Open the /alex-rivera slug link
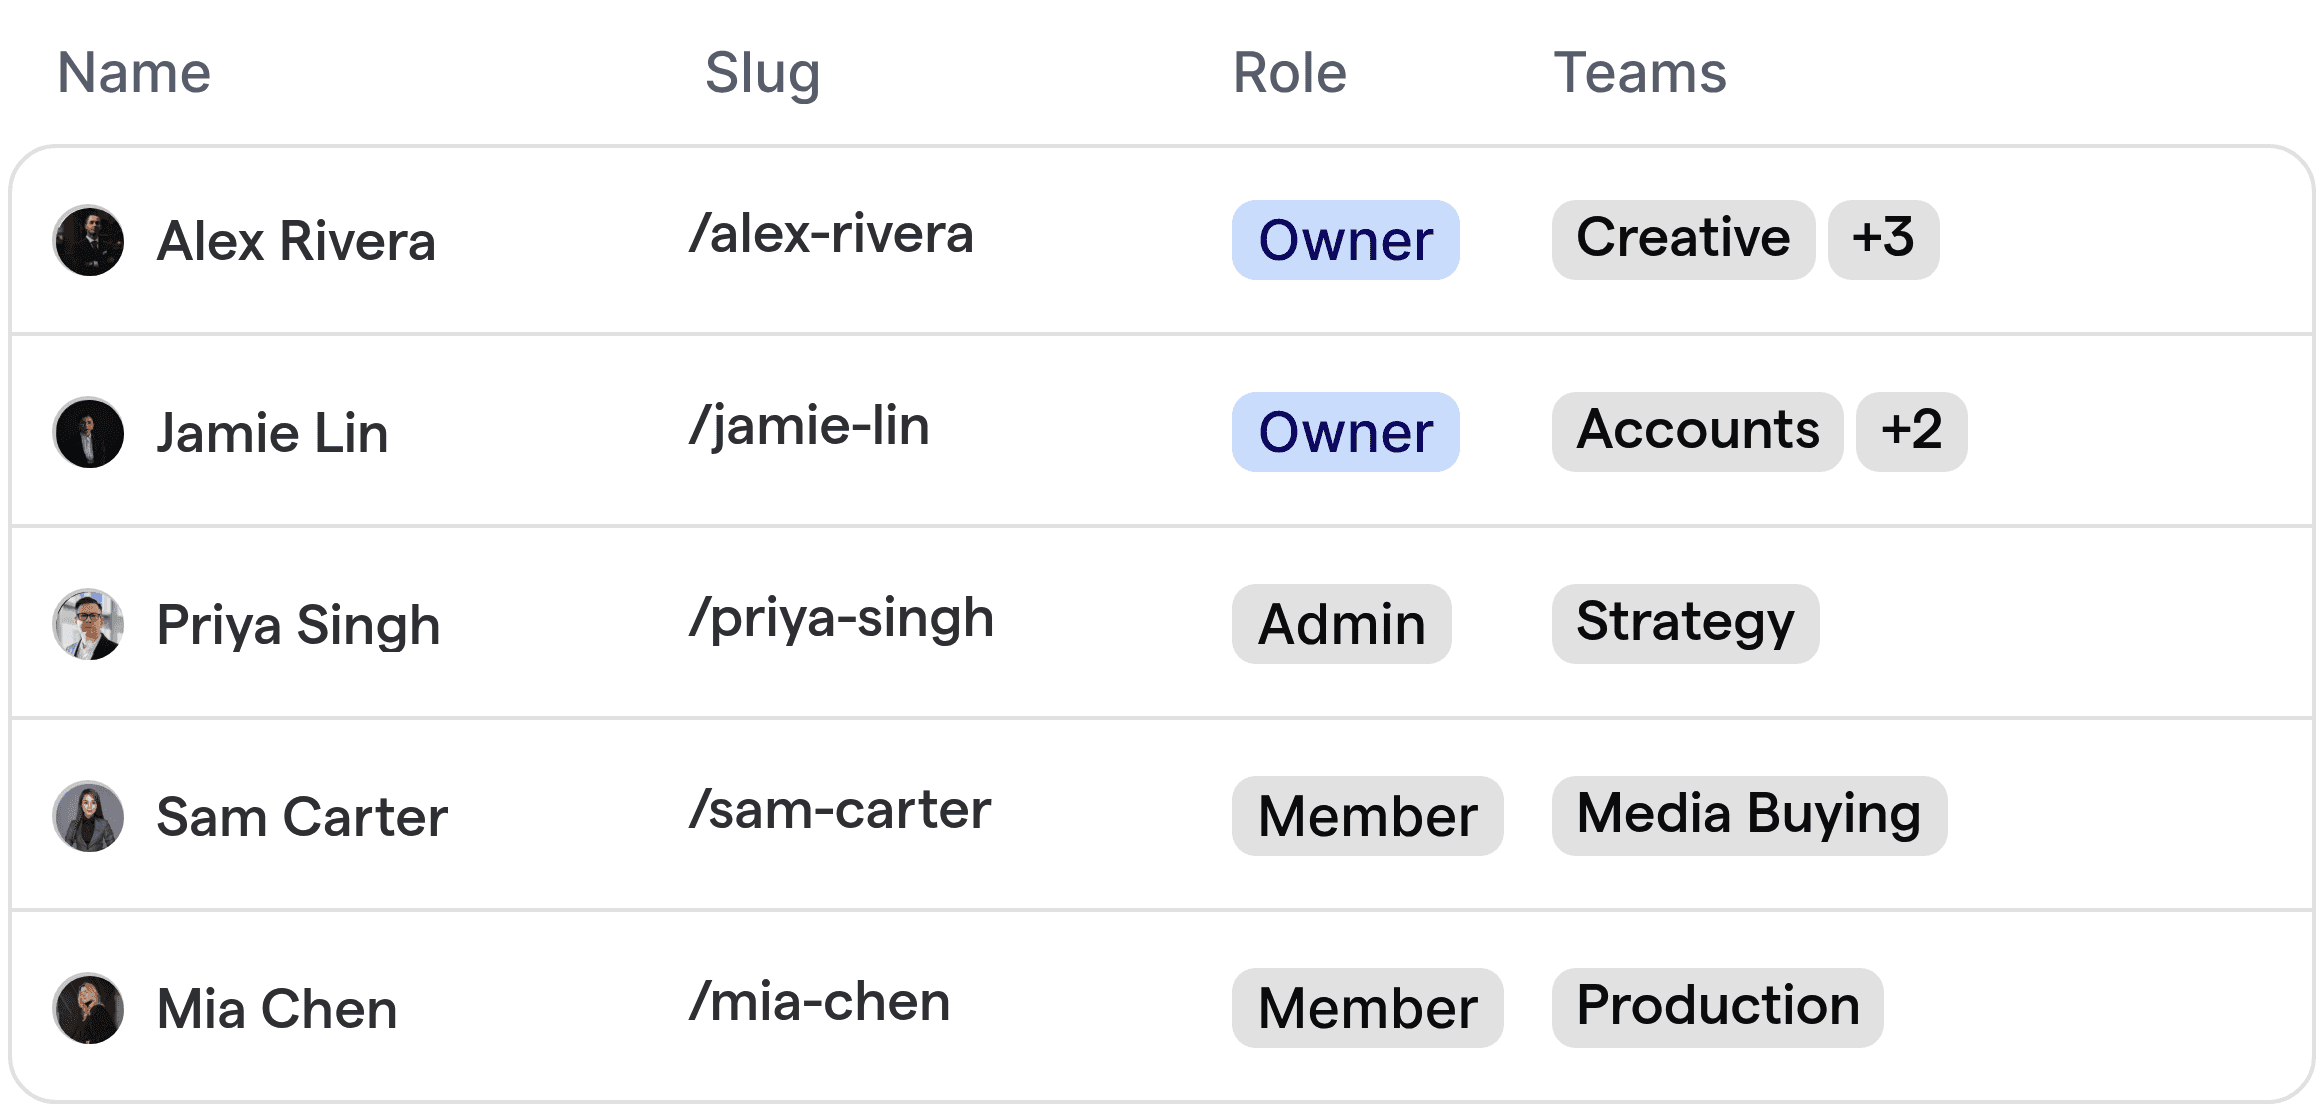The image size is (2324, 1112). (831, 235)
